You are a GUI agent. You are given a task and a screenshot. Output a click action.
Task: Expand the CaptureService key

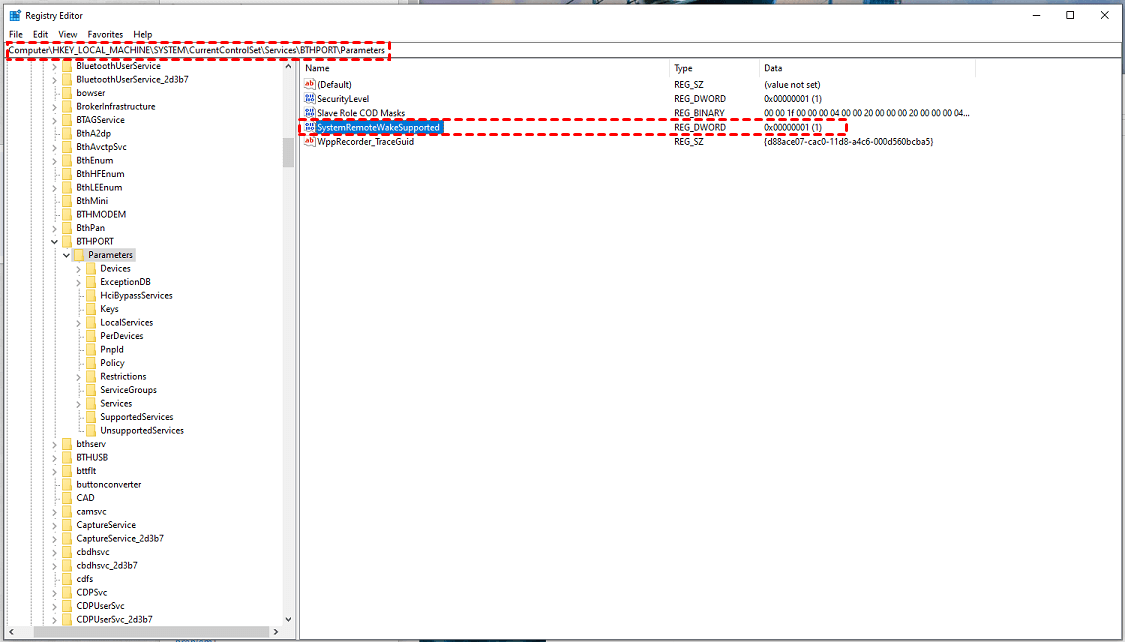point(54,525)
